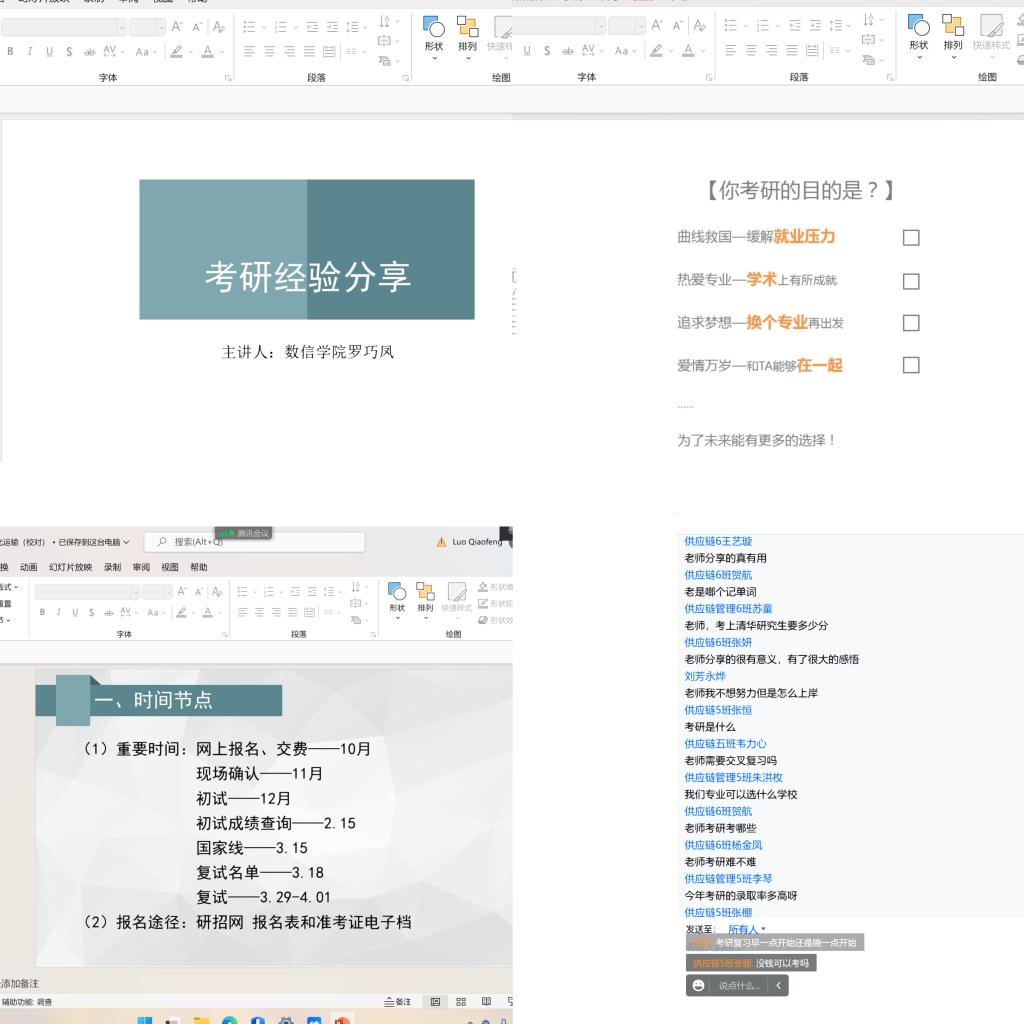
Task: Click 辅助功能: 调查 in the status bar
Action: click(27, 1002)
